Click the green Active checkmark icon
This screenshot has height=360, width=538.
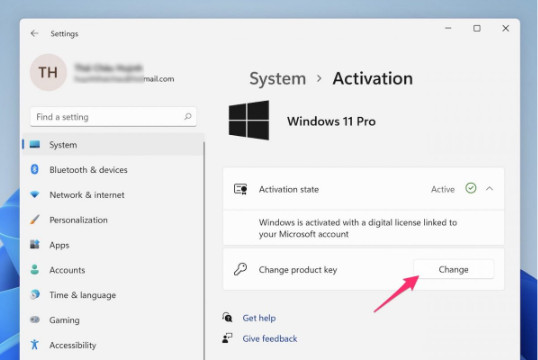471,188
